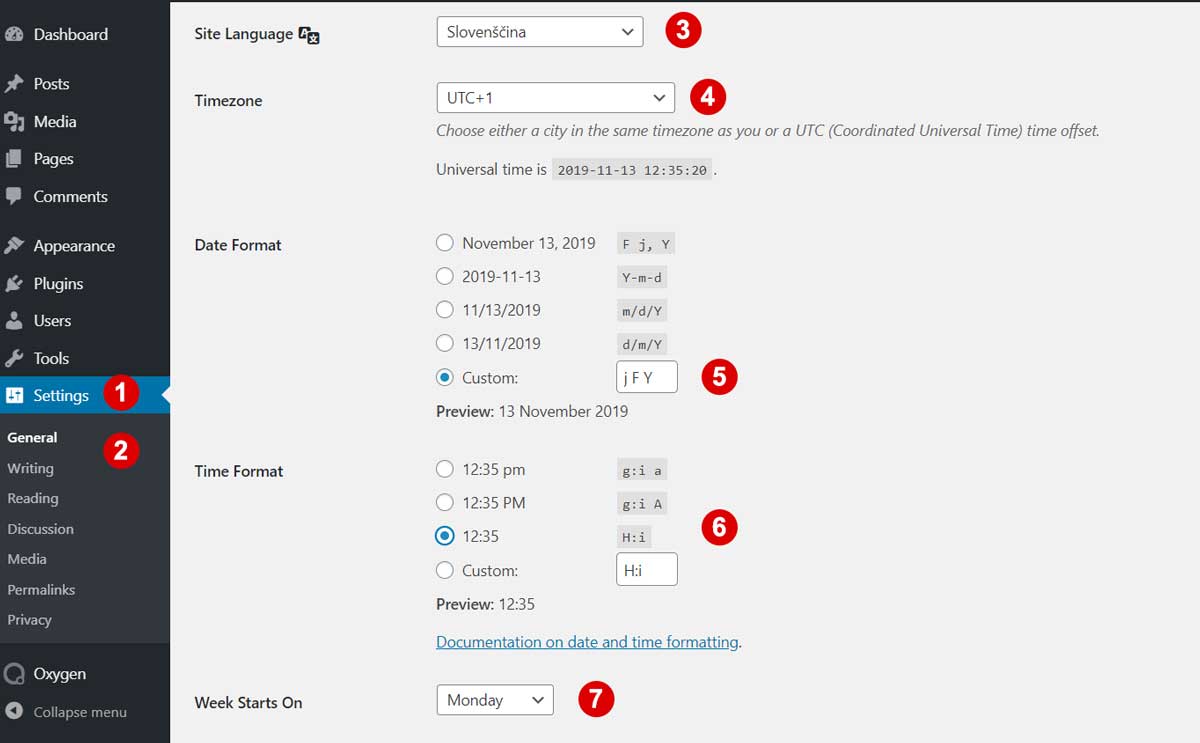
Task: Open the Timezone UTC+1 dropdown
Action: click(x=556, y=97)
